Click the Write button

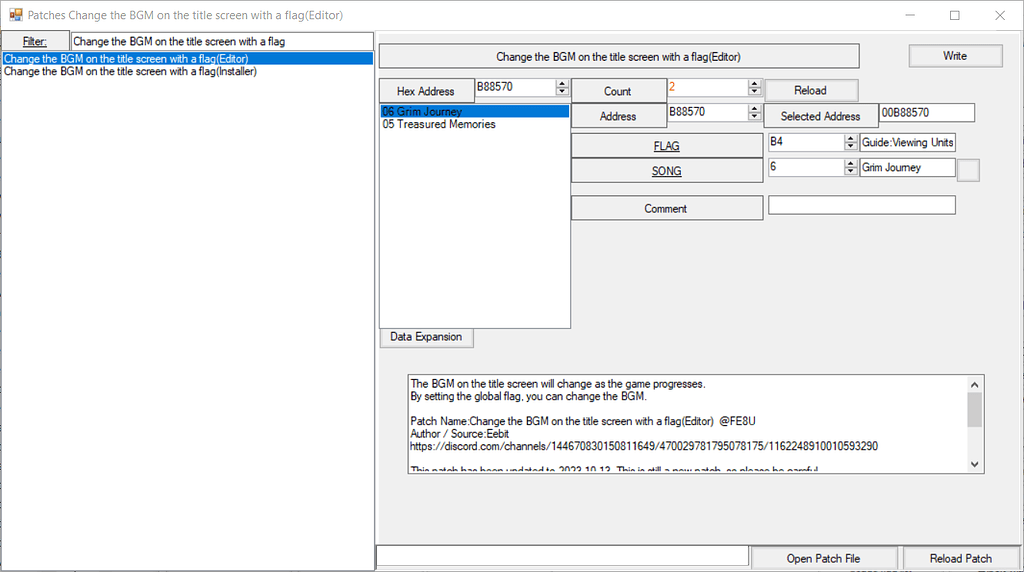point(955,56)
